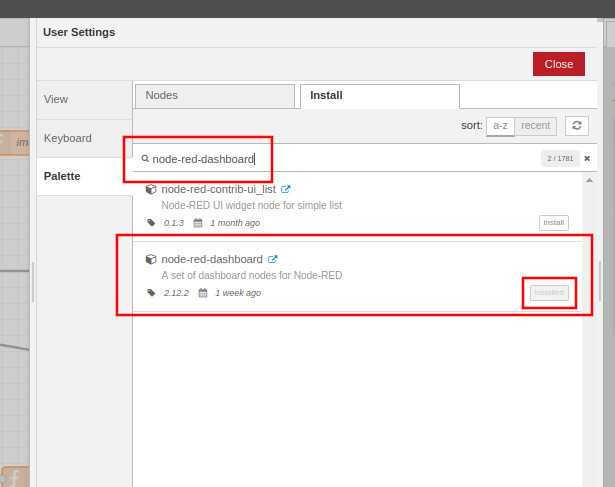The height and width of the screenshot is (487, 615).
Task: Close the User Settings dialog
Action: tap(559, 64)
